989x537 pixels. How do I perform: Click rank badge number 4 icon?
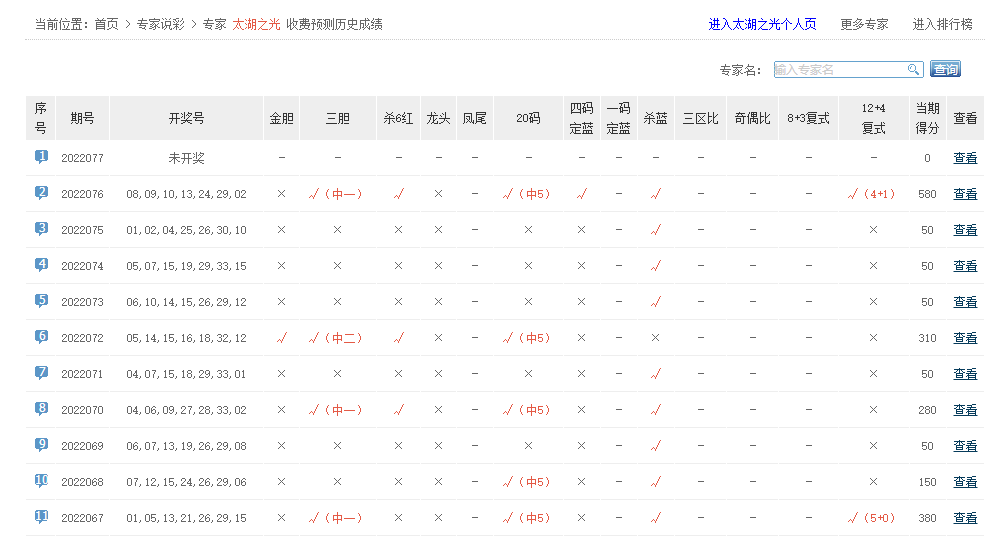click(41, 265)
